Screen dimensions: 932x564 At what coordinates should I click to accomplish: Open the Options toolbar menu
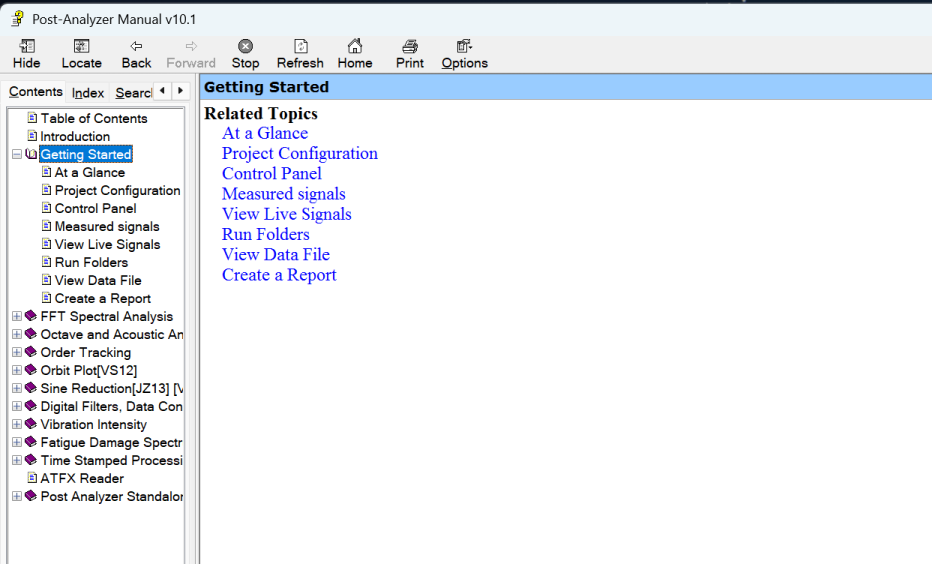click(x=464, y=47)
